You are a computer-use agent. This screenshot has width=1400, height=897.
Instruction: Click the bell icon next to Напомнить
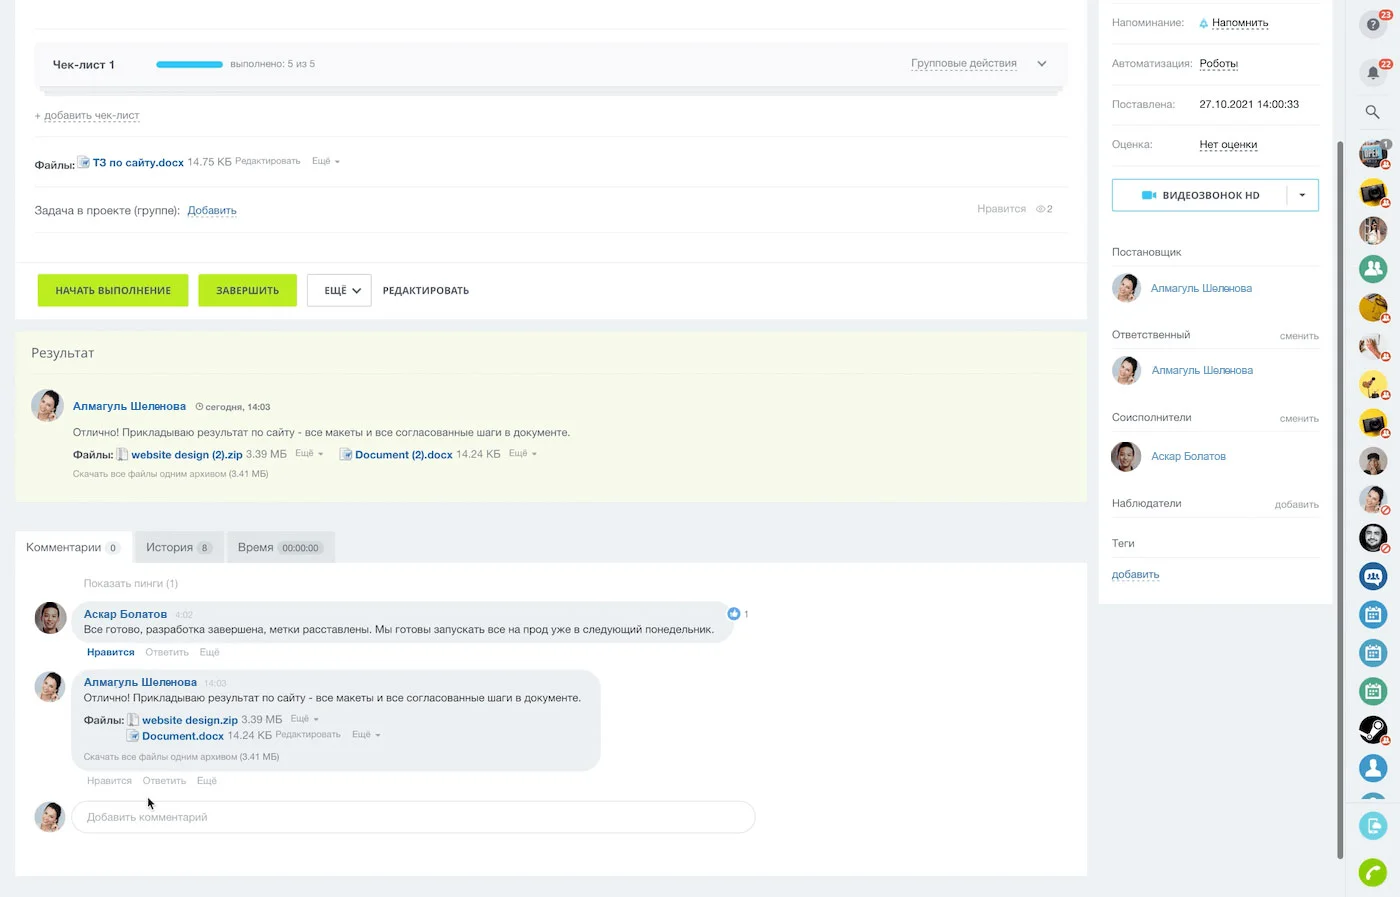[x=1203, y=23]
